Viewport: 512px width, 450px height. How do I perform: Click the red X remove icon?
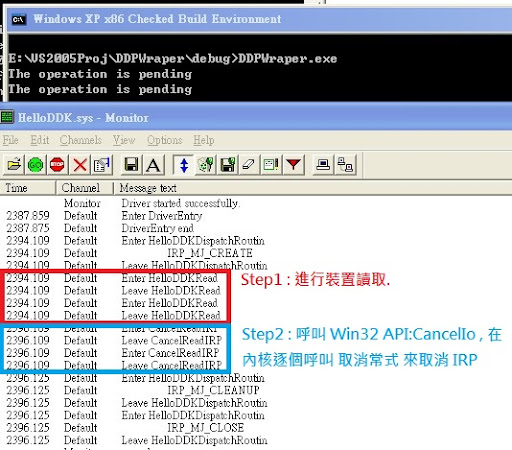point(80,165)
